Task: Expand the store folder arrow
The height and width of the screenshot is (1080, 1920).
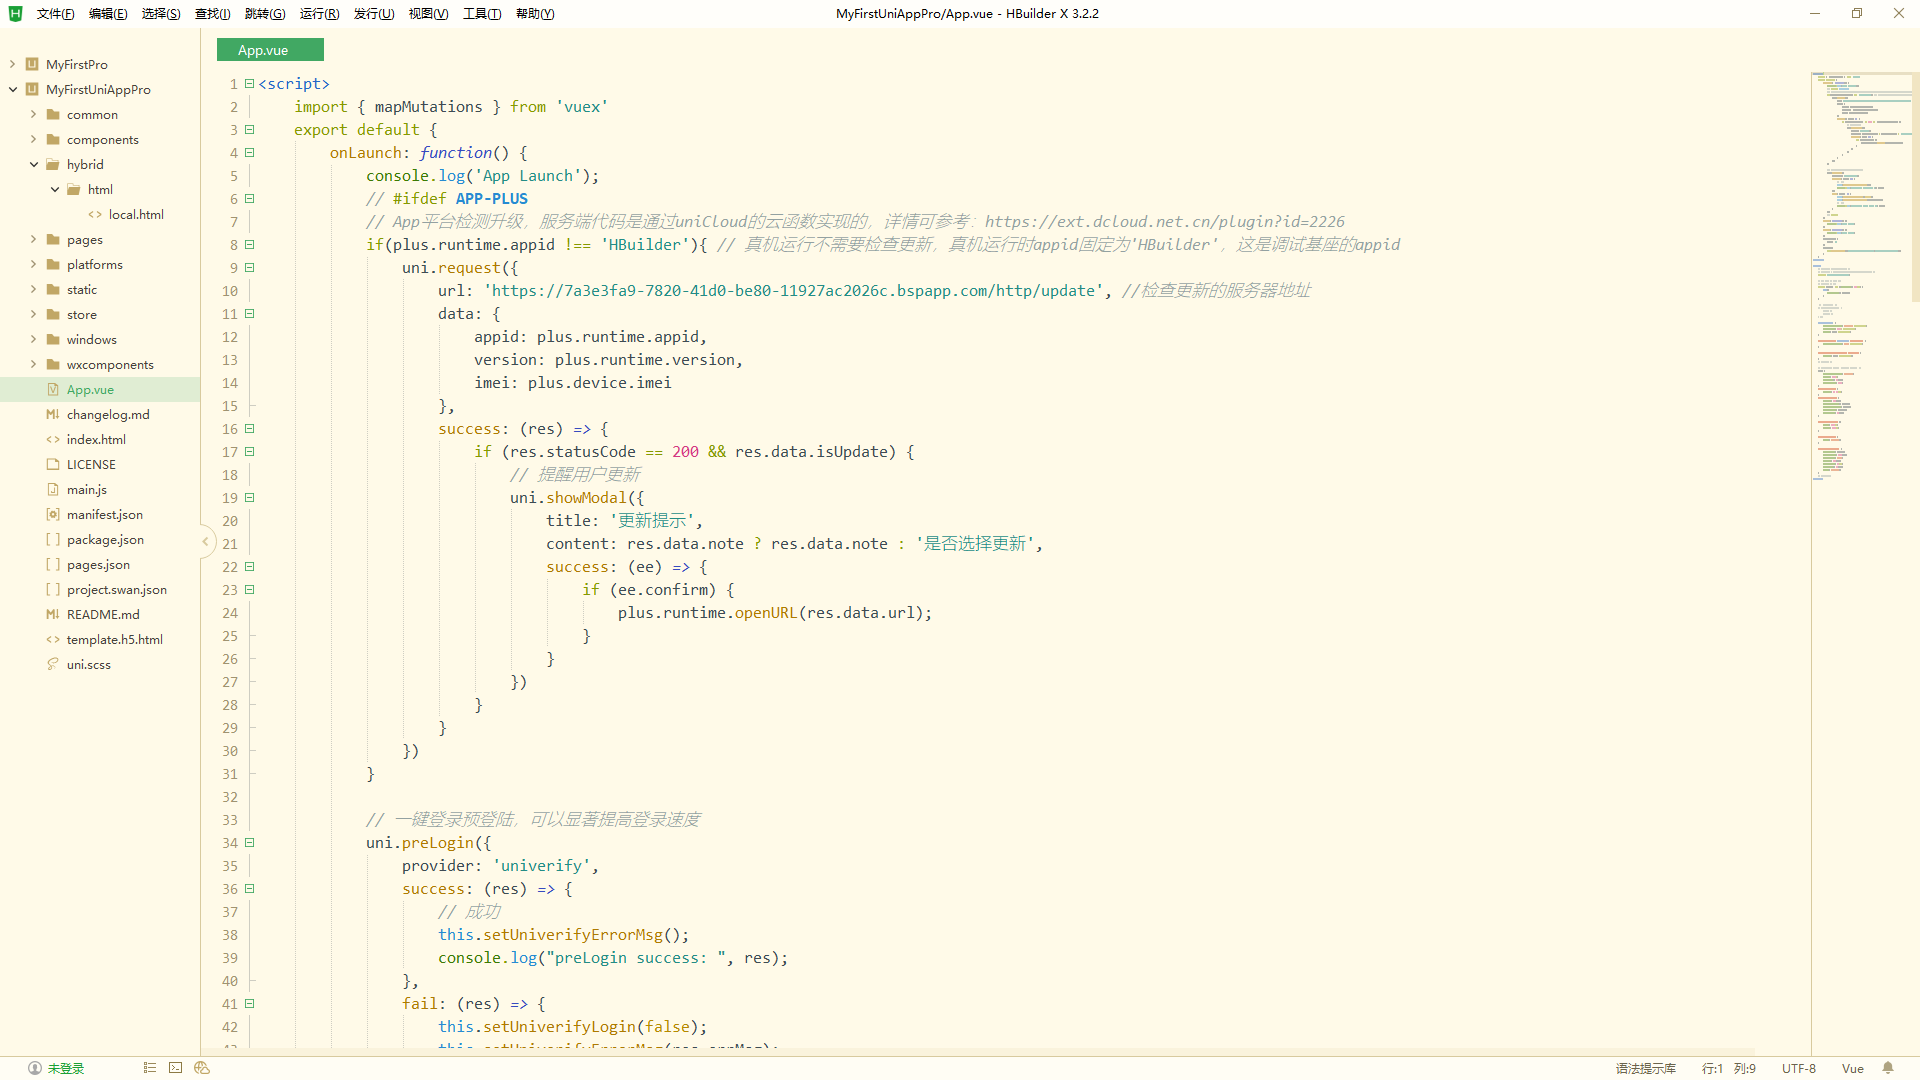Action: pos(33,314)
